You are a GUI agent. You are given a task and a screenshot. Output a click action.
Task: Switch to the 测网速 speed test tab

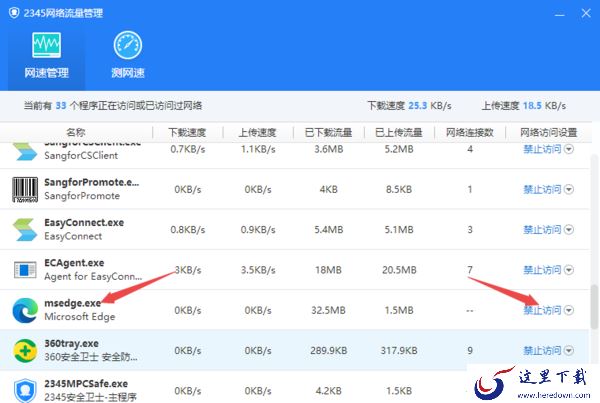[128, 55]
